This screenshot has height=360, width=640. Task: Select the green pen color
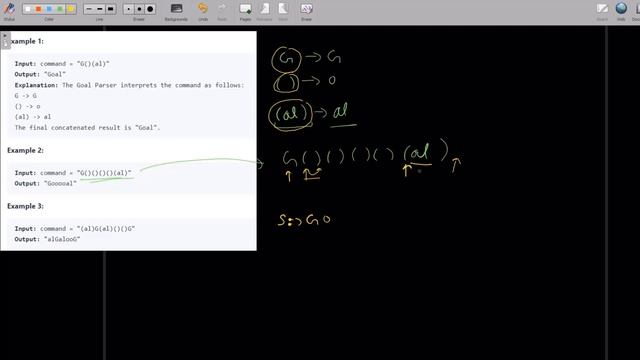pyautogui.click(x=60, y=9)
